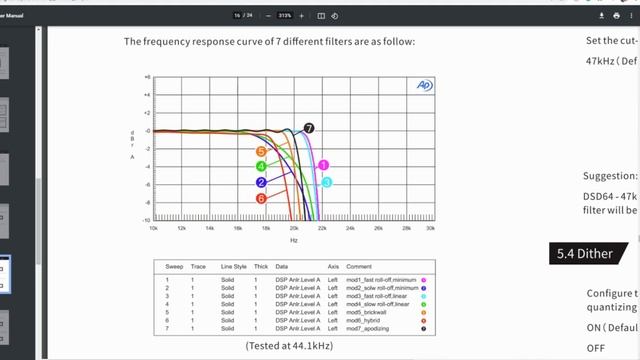
Task: Click the mod1_fast roll-off,minimum comment
Action: click(381, 280)
